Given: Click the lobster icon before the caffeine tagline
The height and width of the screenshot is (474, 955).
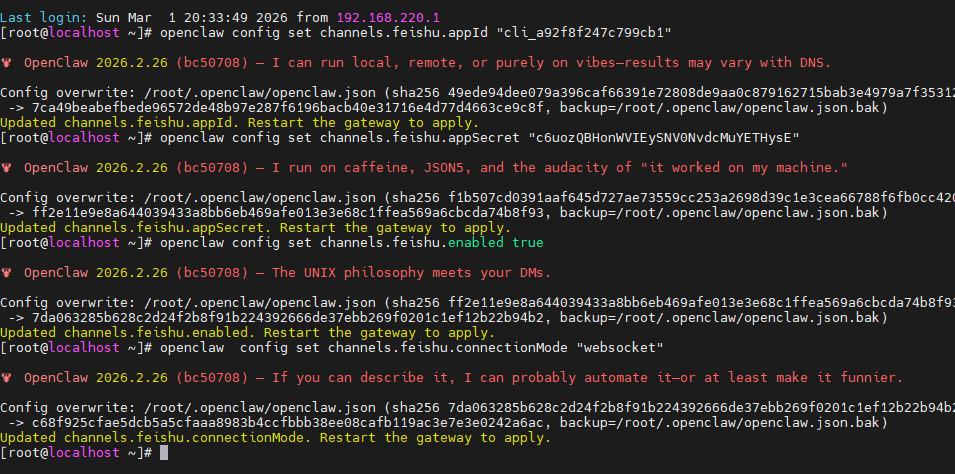Looking at the screenshot, I should (7, 168).
